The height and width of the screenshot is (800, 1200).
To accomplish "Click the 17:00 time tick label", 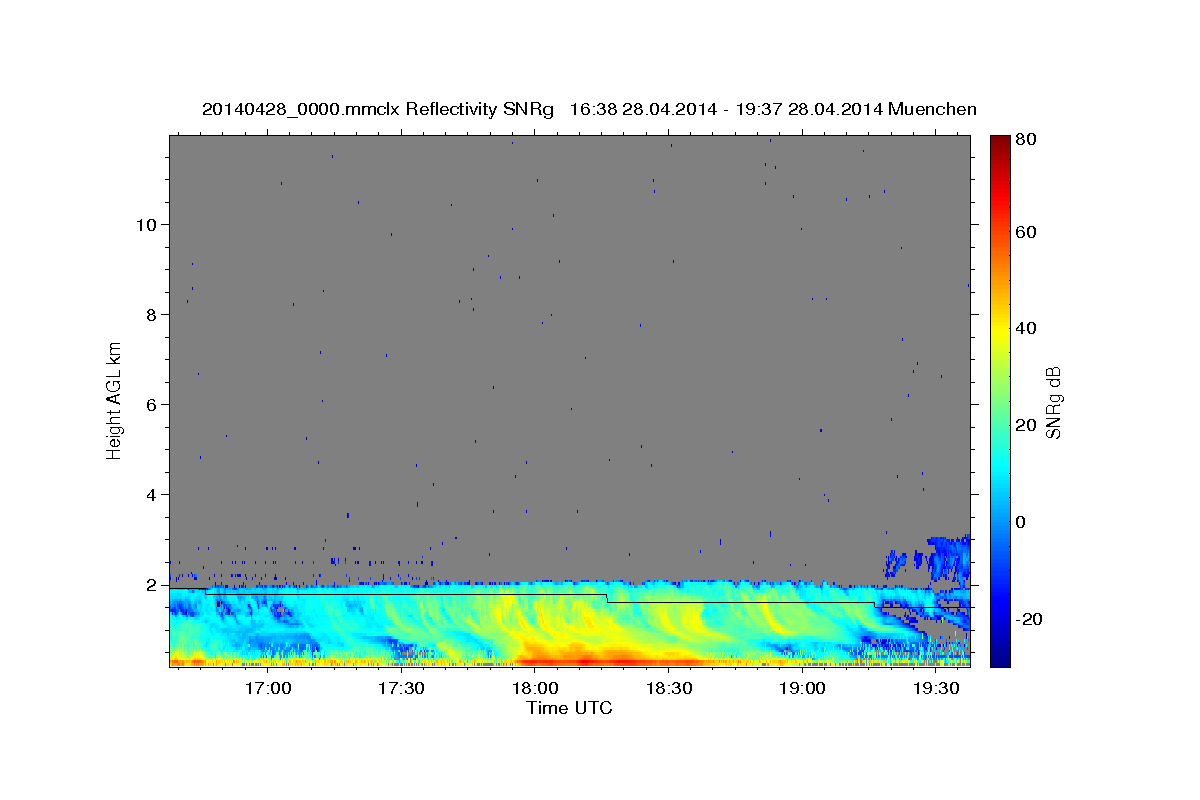I will click(x=268, y=688).
